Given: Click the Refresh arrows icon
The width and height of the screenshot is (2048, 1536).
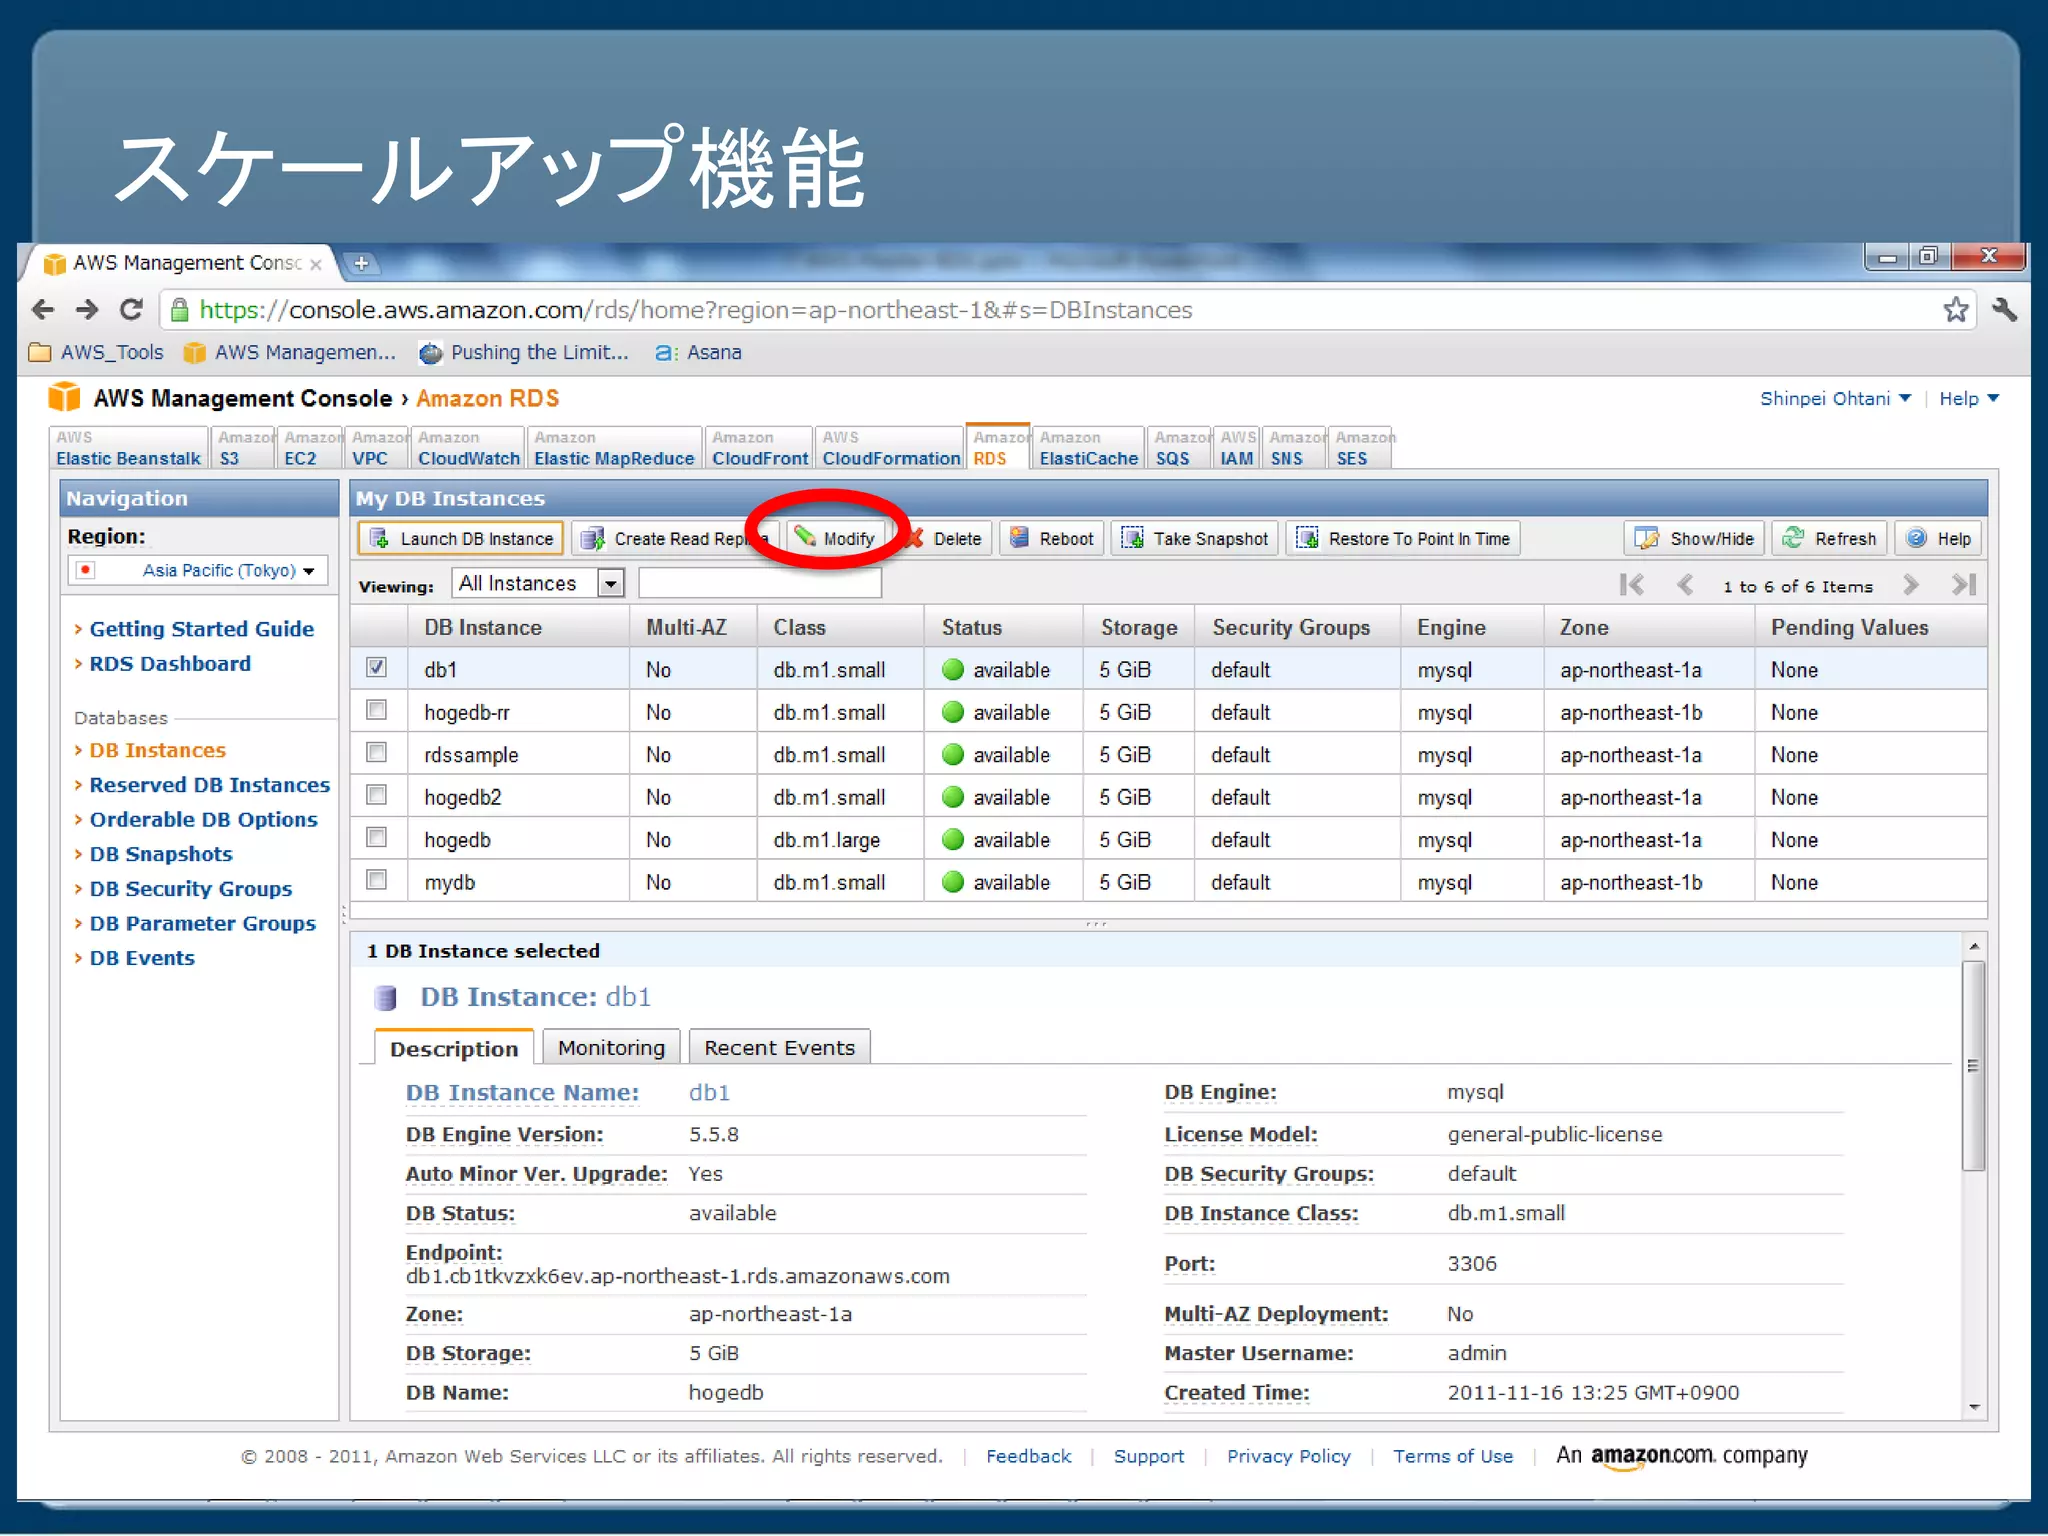Looking at the screenshot, I should 1793,538.
